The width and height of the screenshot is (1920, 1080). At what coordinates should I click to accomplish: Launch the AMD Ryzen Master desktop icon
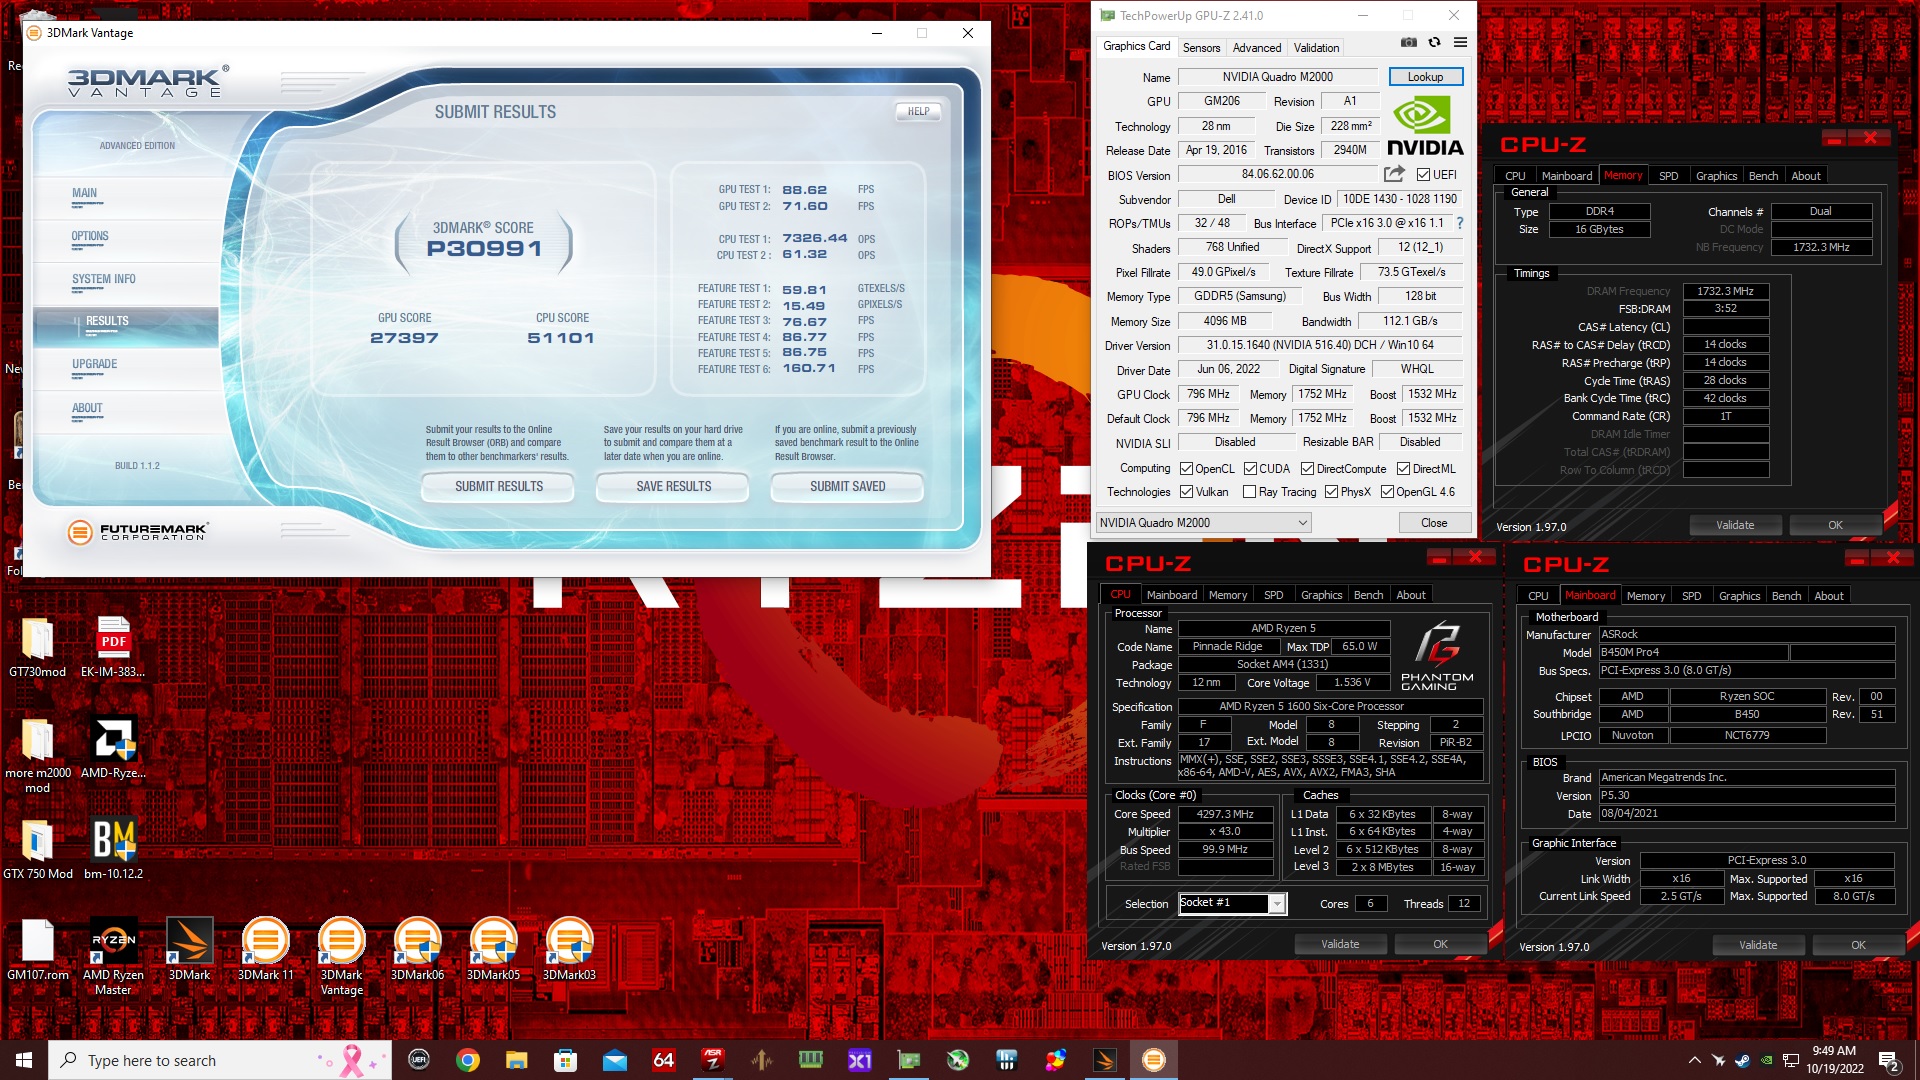(113, 957)
